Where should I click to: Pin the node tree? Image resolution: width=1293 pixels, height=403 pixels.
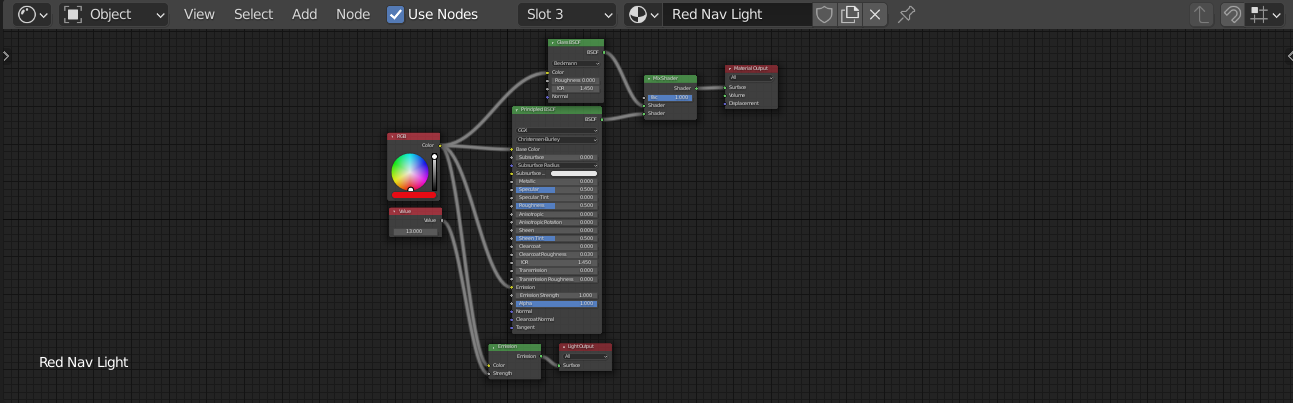906,14
